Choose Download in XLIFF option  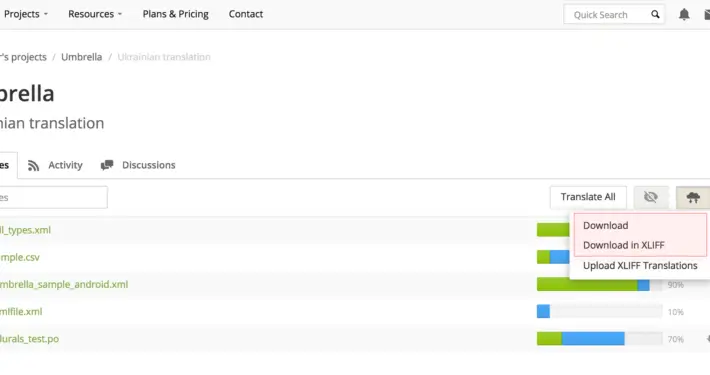pyautogui.click(x=624, y=245)
